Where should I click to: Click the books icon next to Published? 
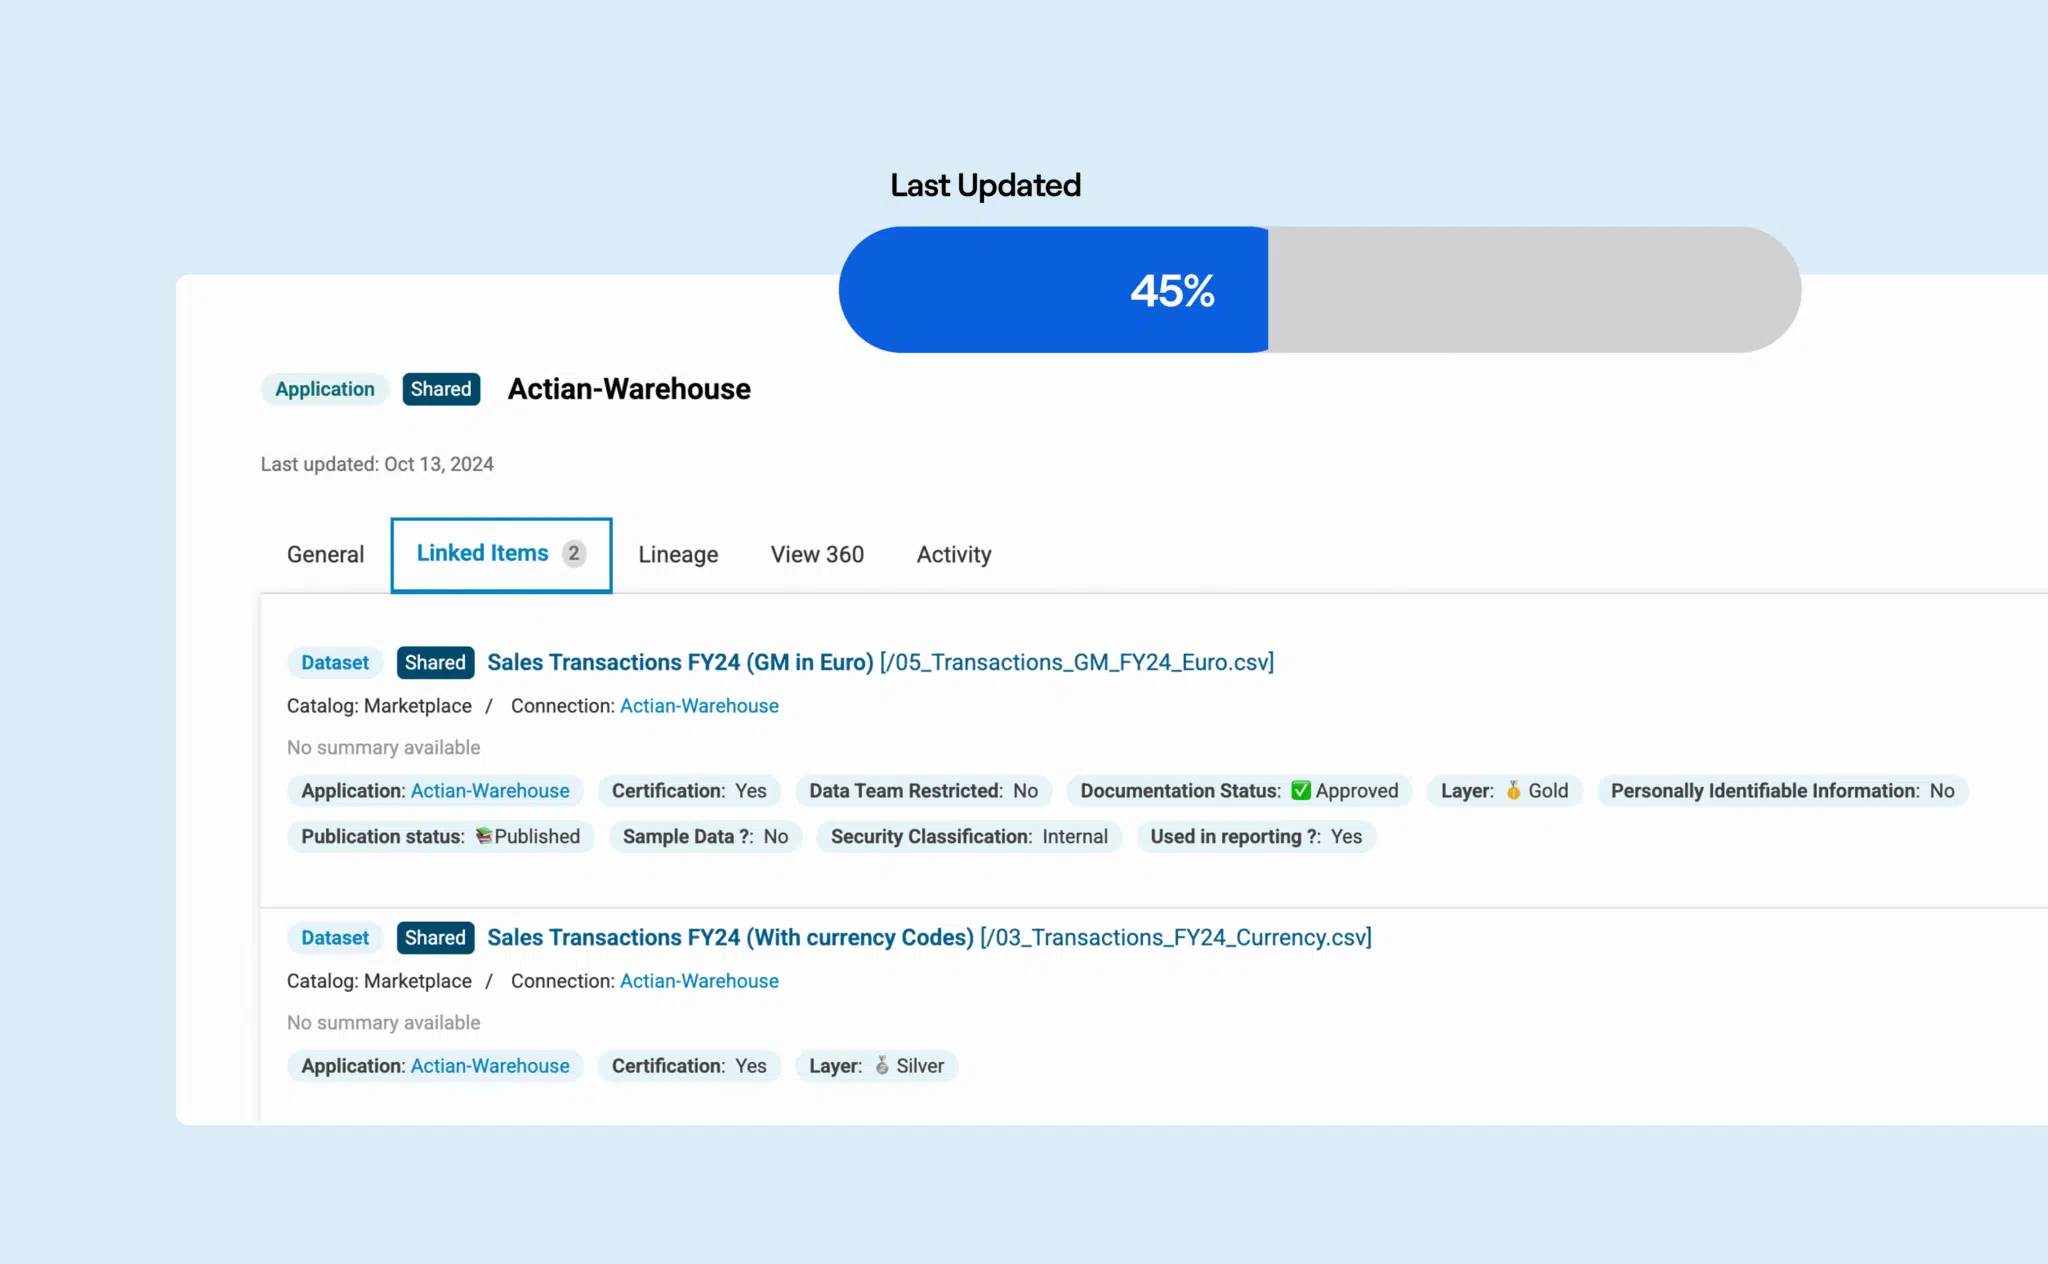point(484,836)
